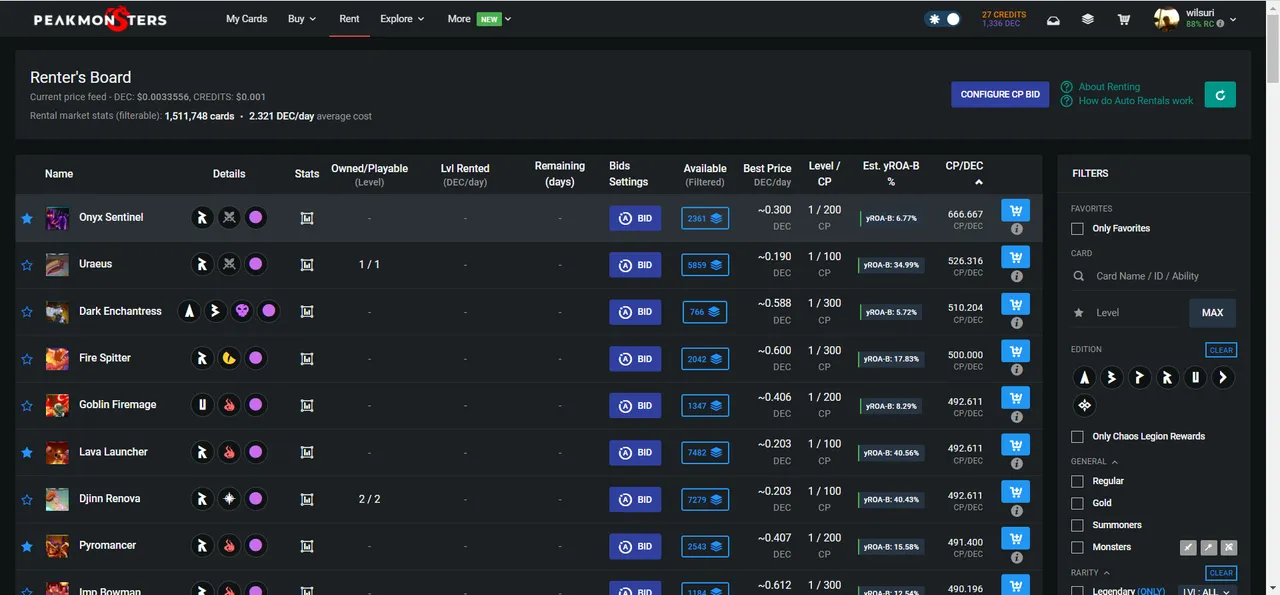Check the Legendary rarity checkbox
The width and height of the screenshot is (1280, 595).
tap(1077, 591)
